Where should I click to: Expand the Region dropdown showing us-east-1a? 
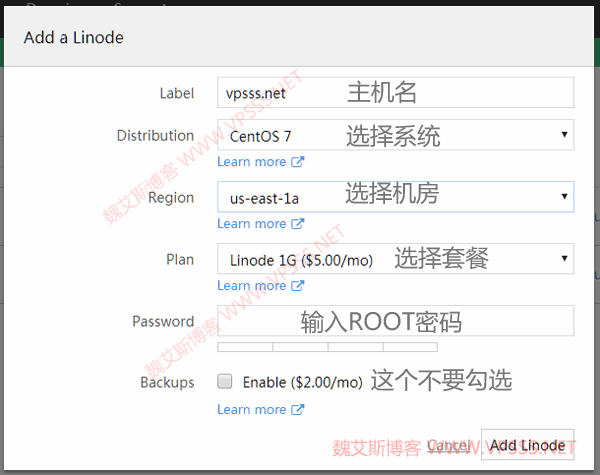point(395,197)
